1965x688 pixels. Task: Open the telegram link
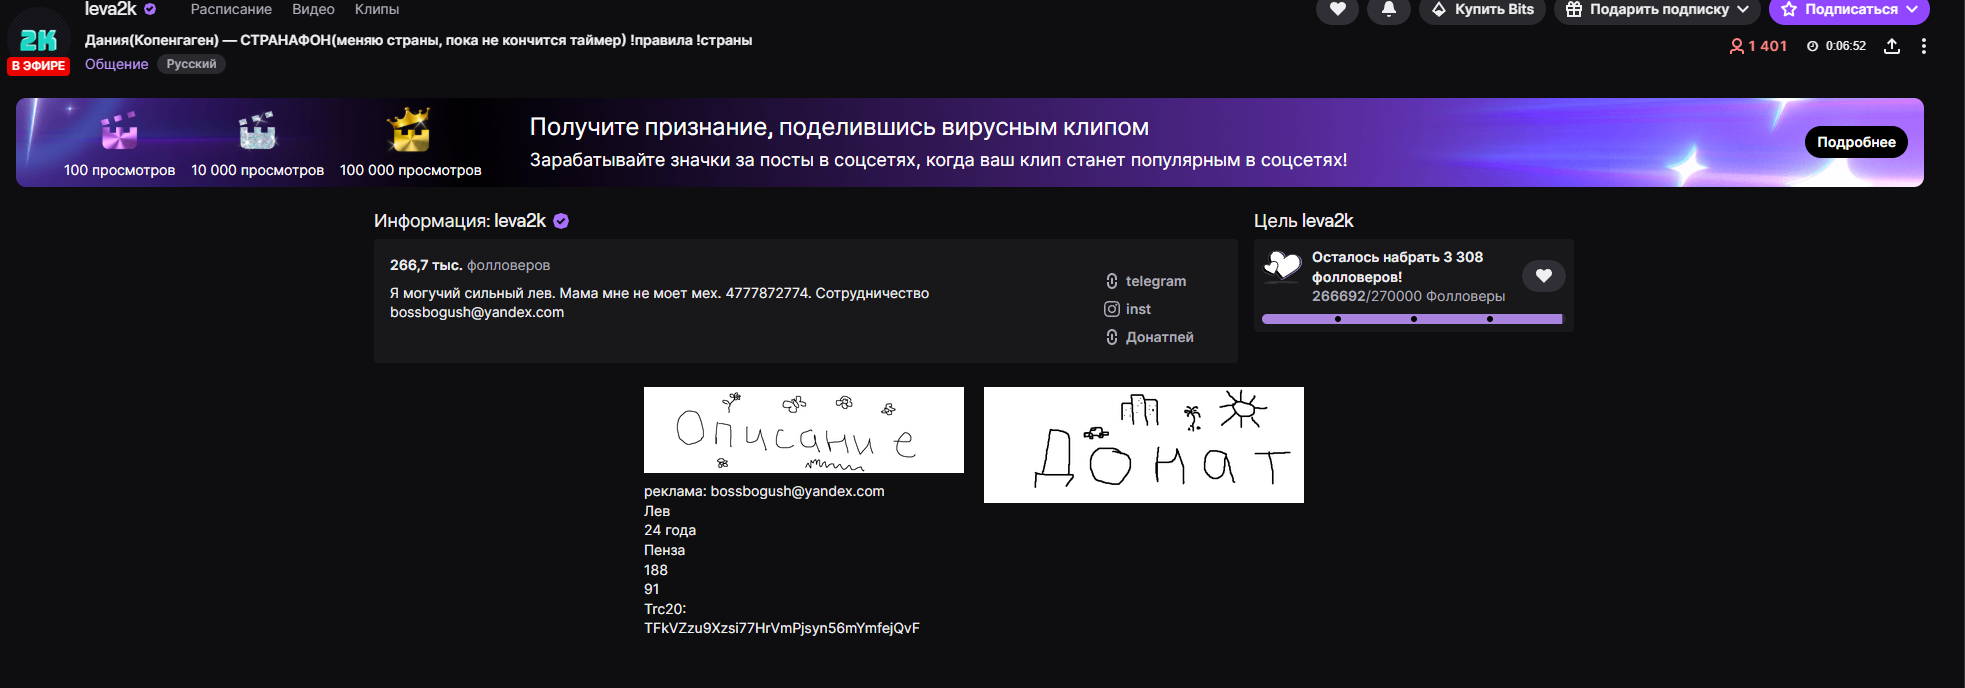point(1146,281)
